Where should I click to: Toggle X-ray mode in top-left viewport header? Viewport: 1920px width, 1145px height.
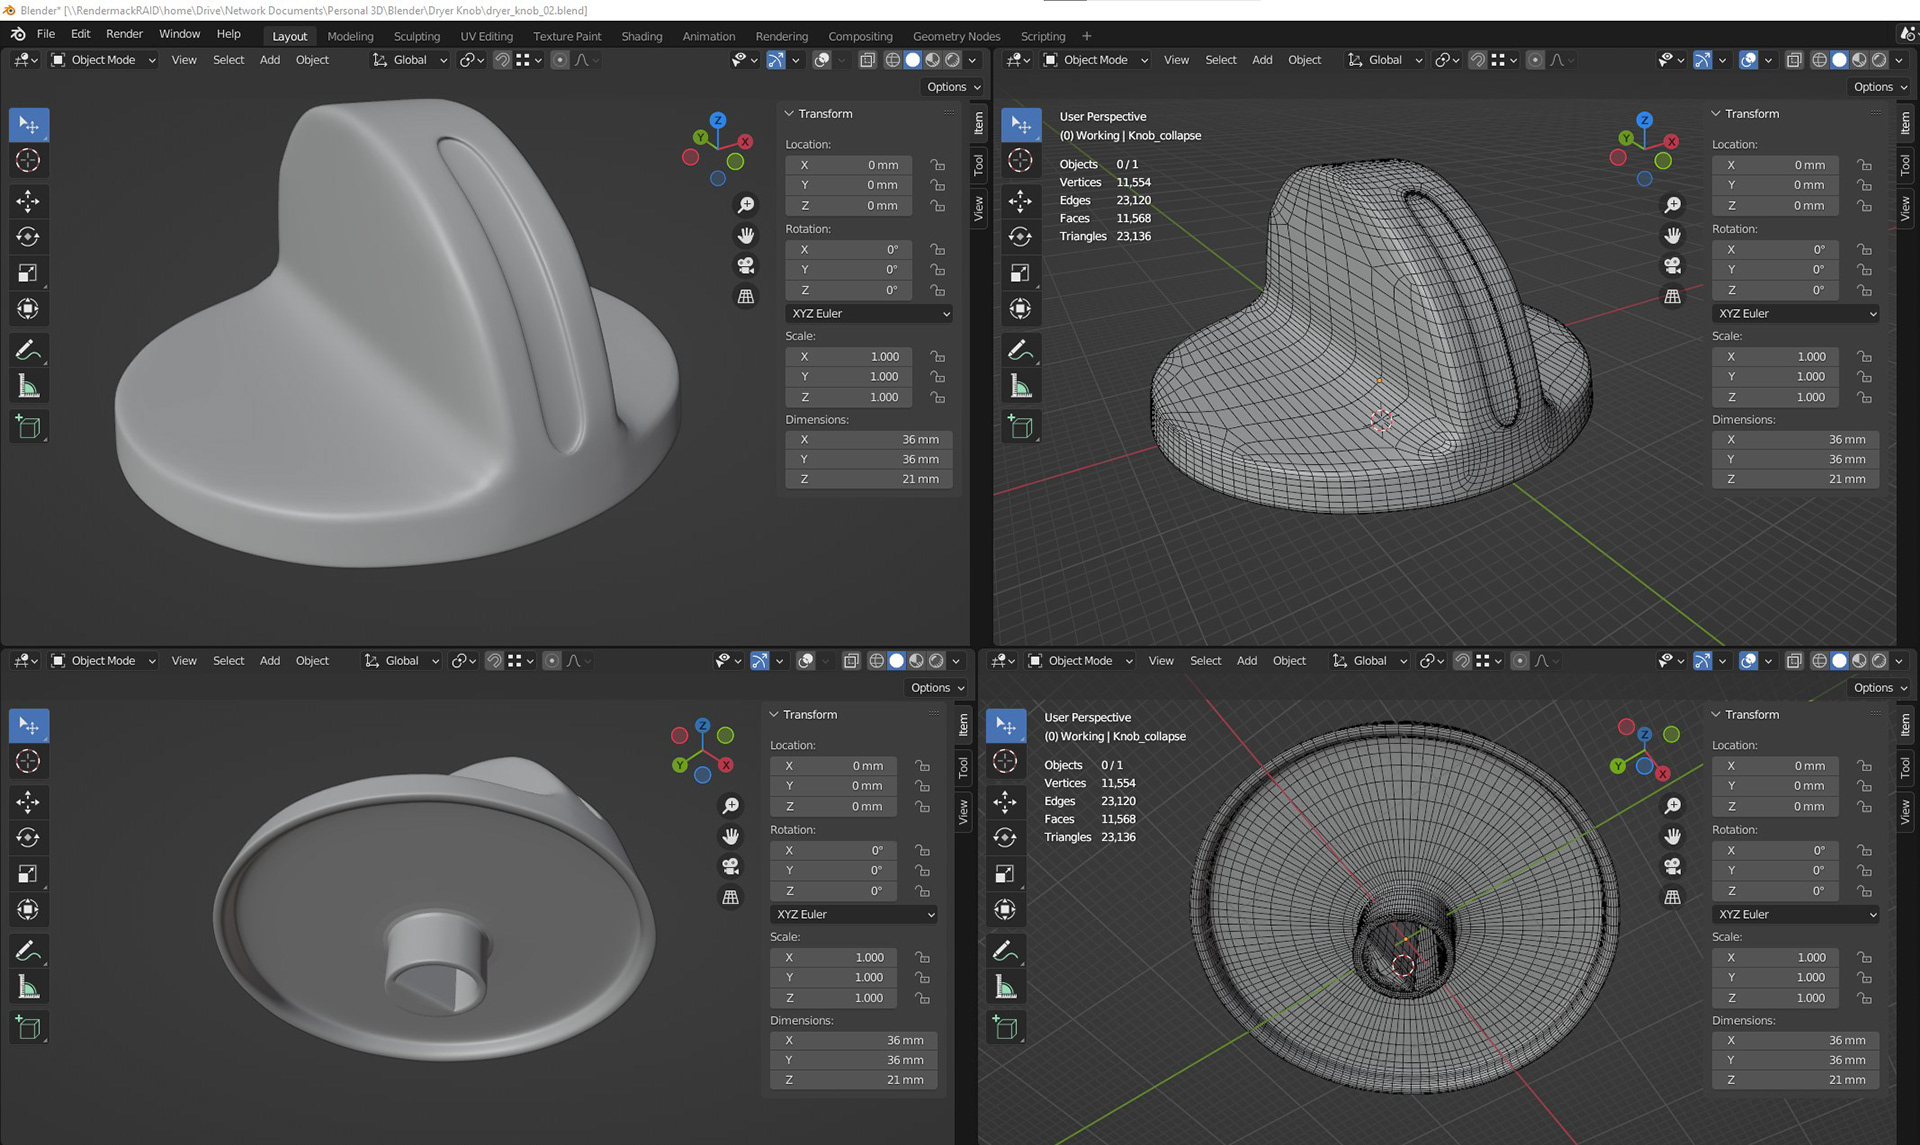tap(867, 60)
